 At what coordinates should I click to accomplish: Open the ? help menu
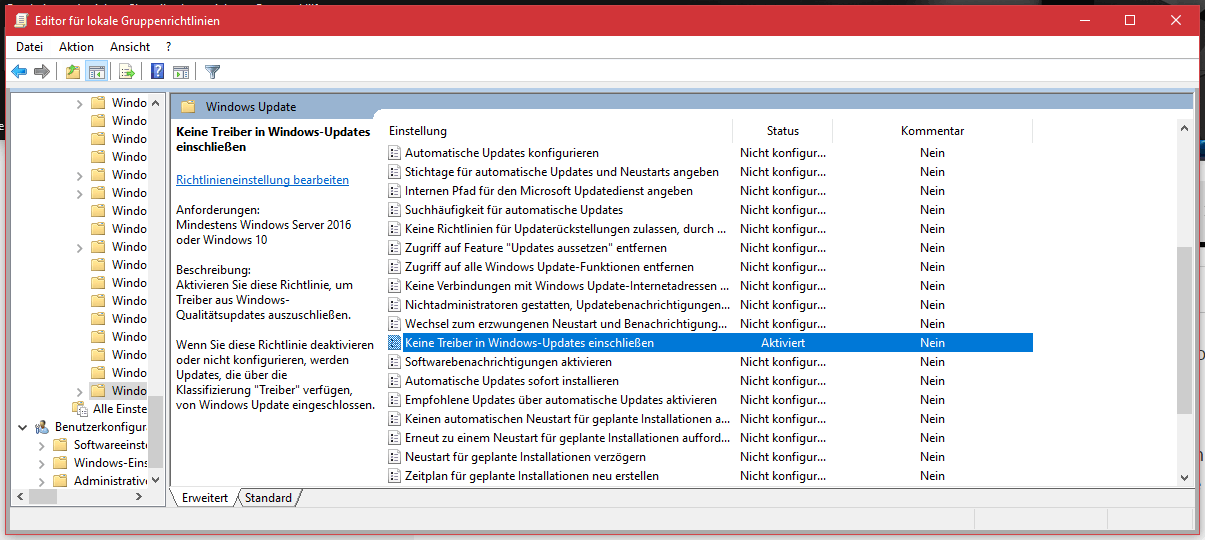point(169,47)
